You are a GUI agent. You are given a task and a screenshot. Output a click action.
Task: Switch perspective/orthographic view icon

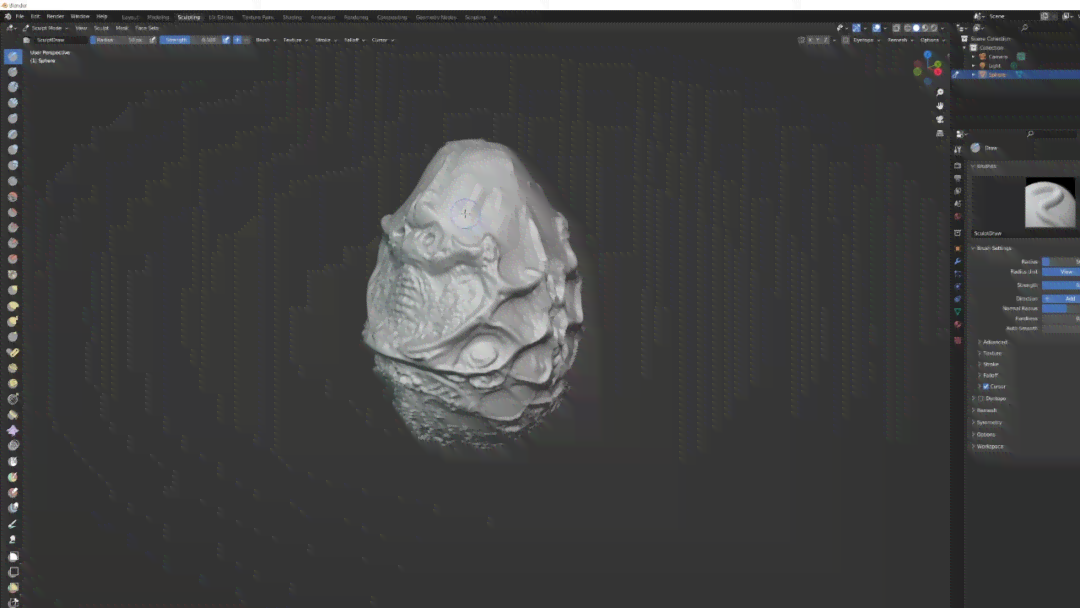939,134
